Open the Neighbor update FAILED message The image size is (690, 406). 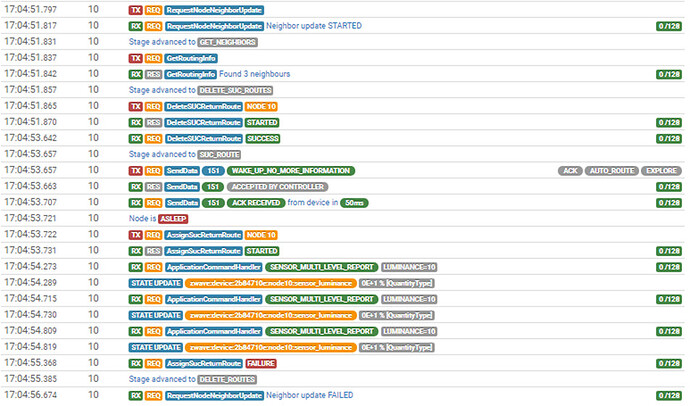(x=309, y=395)
